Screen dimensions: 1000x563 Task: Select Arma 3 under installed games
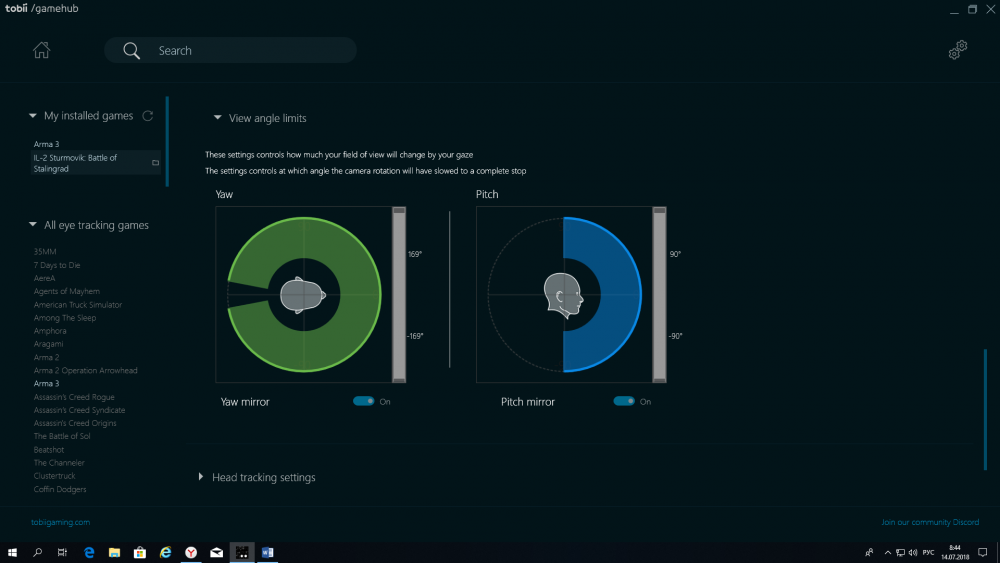47,144
